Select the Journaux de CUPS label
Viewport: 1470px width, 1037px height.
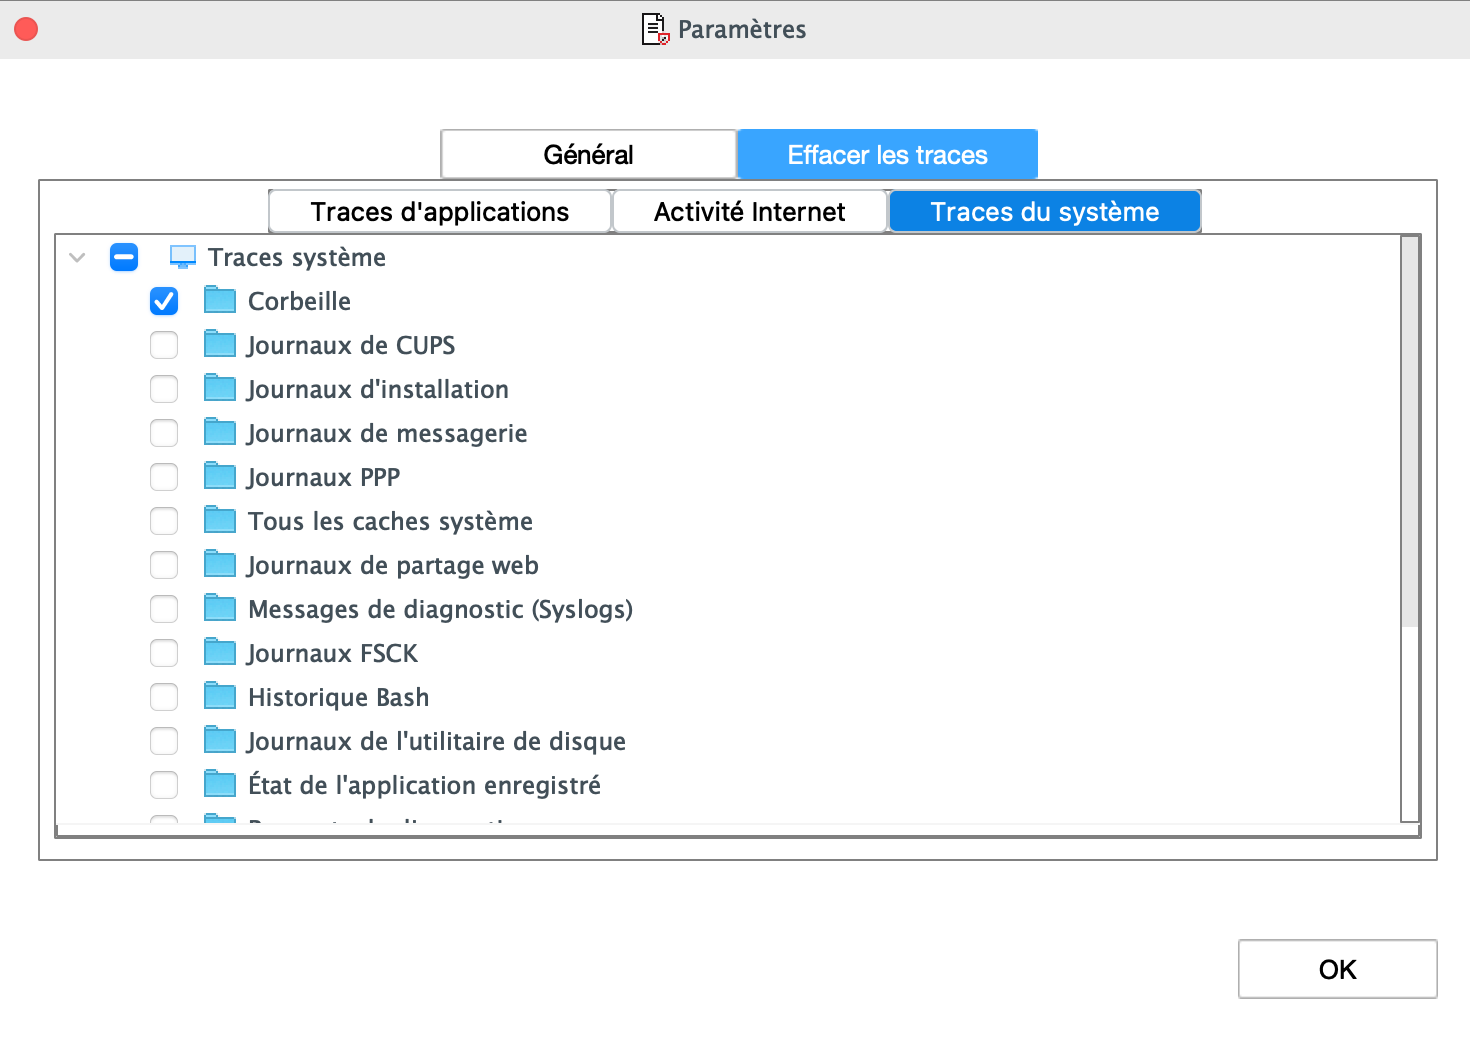tap(351, 345)
